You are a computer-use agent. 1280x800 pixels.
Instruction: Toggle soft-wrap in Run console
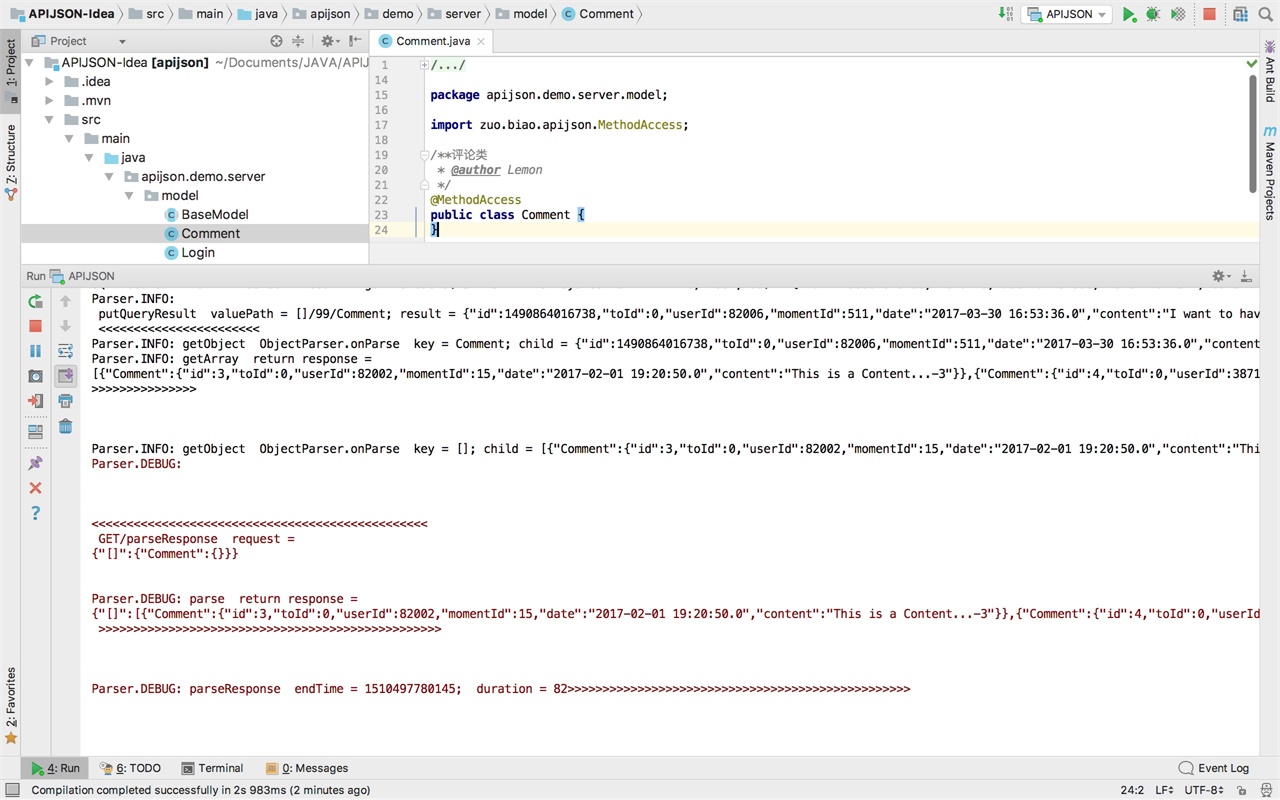(66, 351)
